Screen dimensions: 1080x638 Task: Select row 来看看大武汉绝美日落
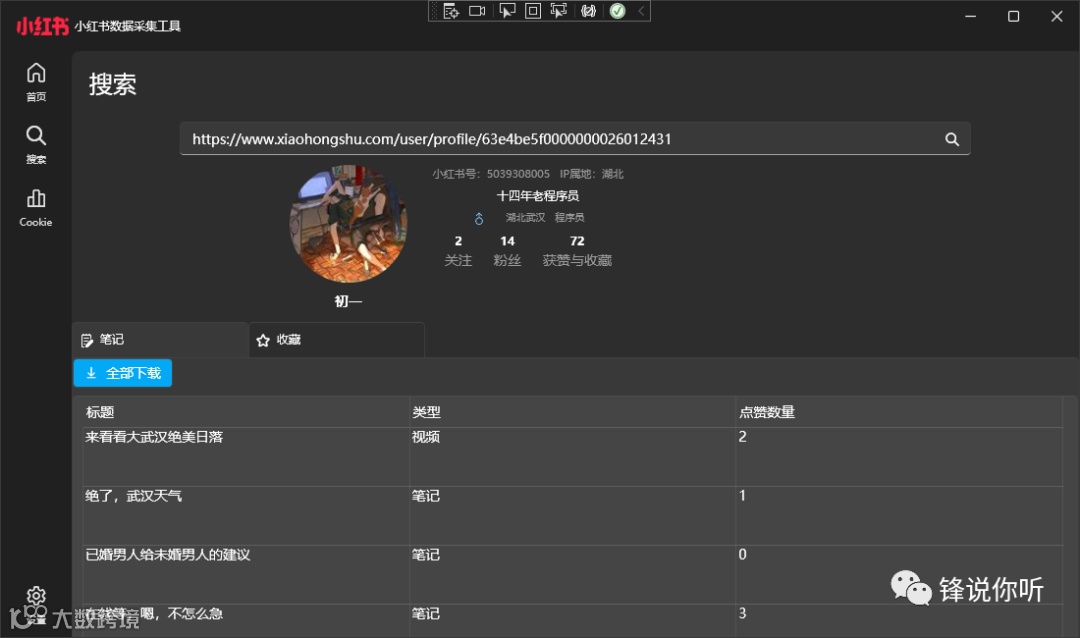pyautogui.click(x=572, y=457)
